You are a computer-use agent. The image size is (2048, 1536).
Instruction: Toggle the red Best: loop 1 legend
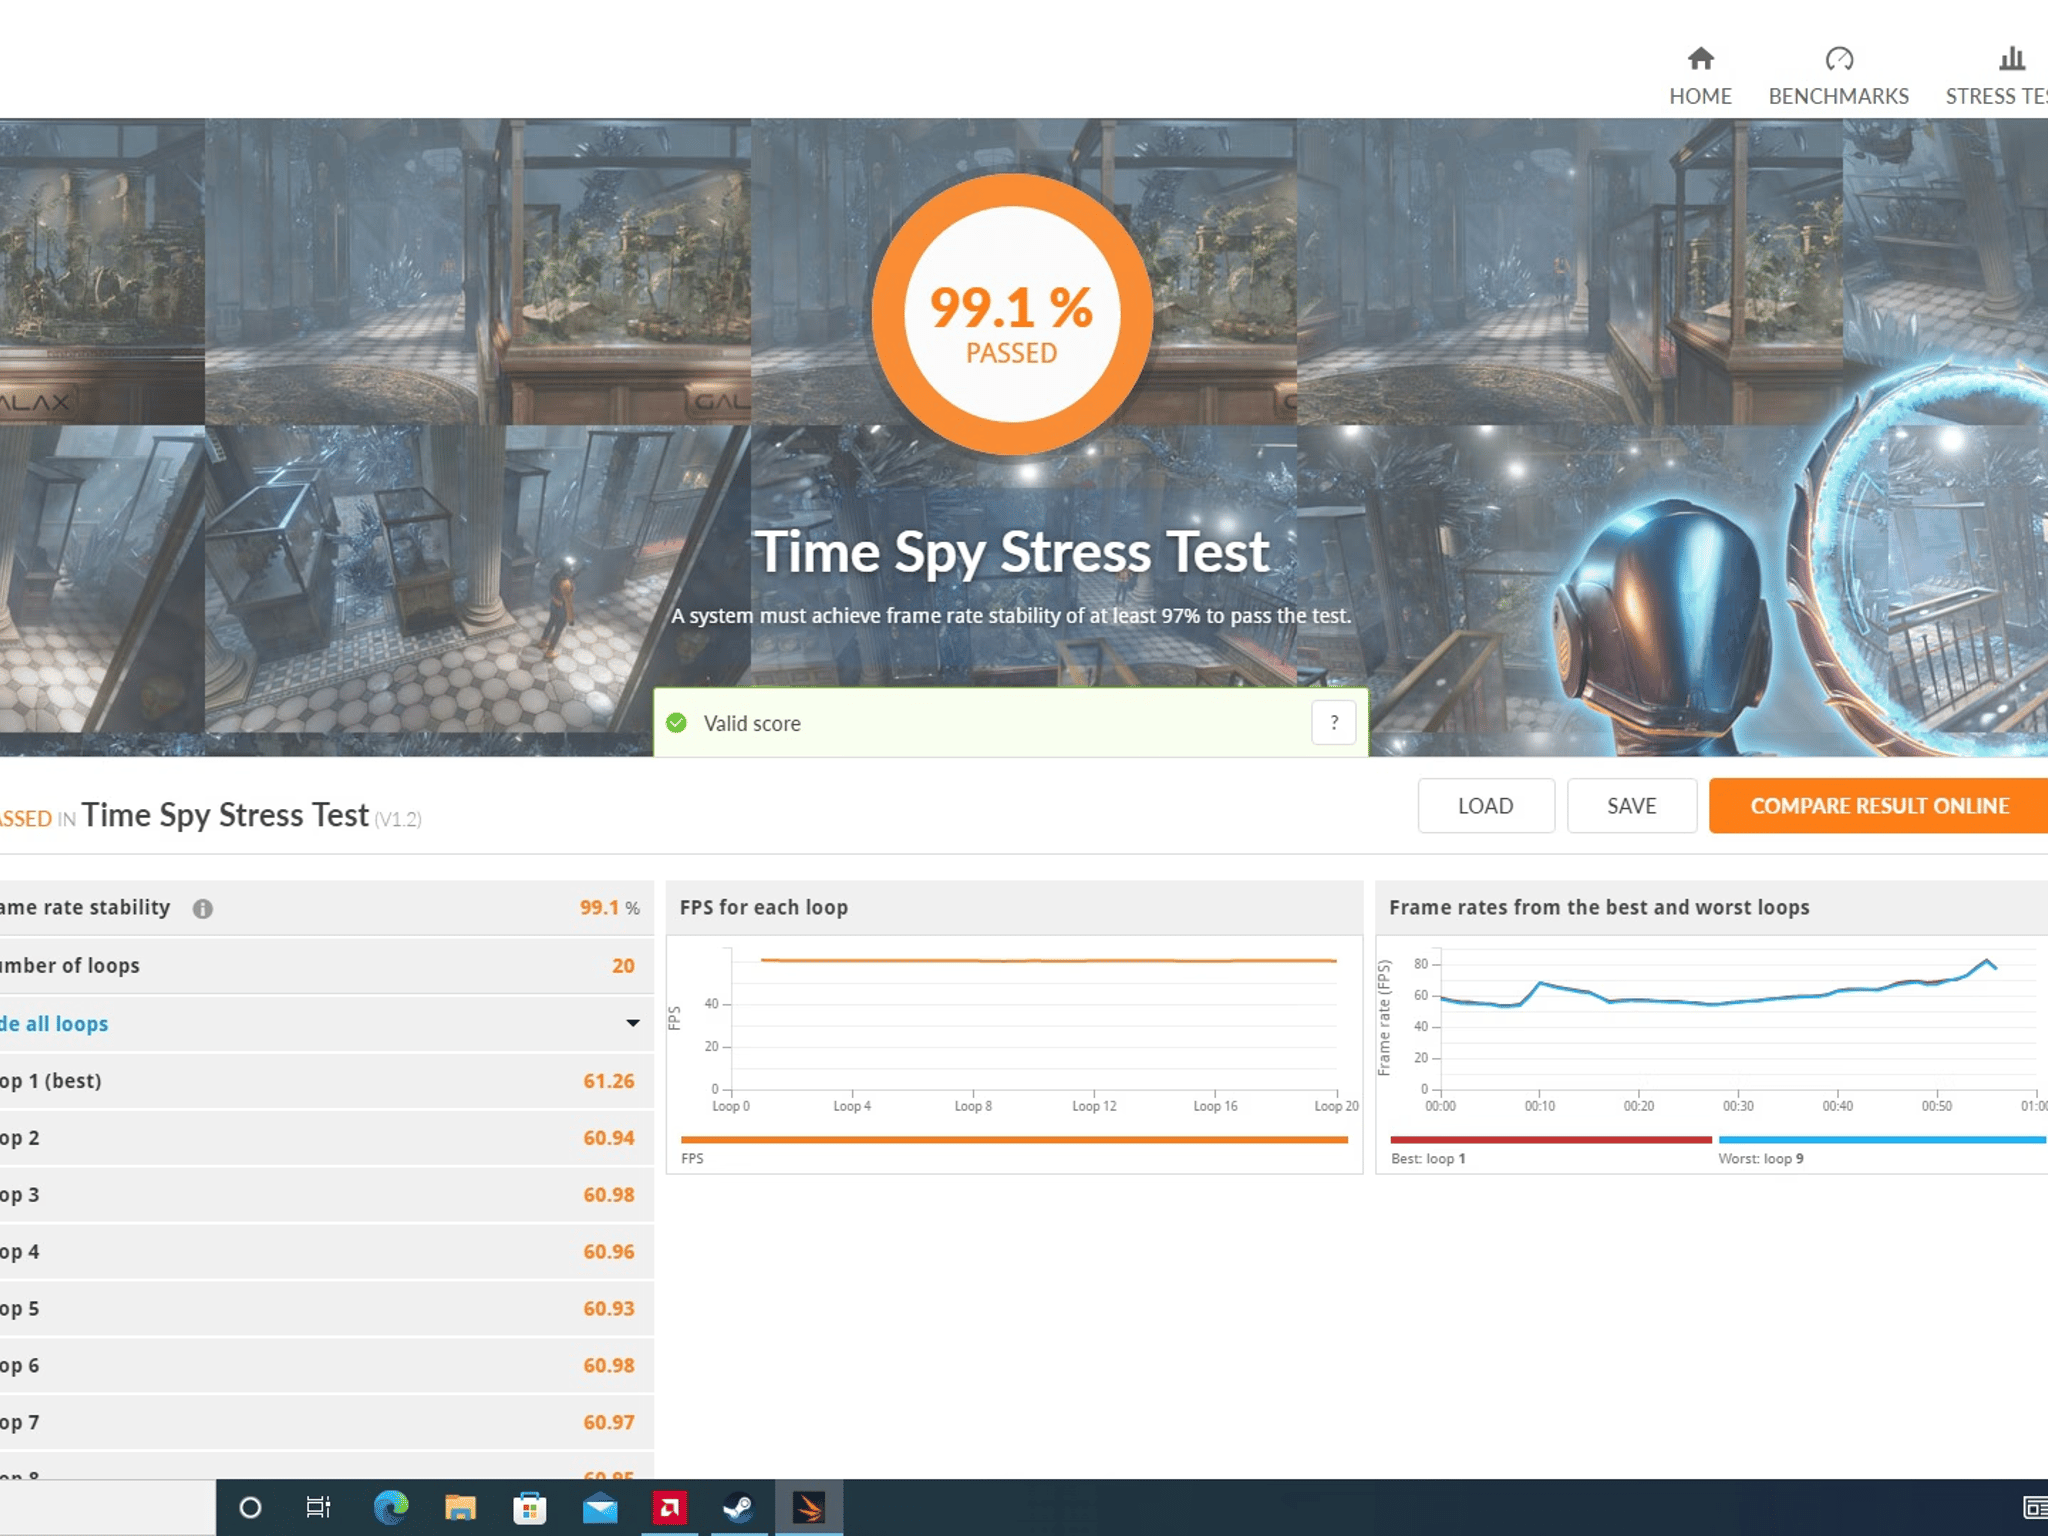(1551, 1140)
